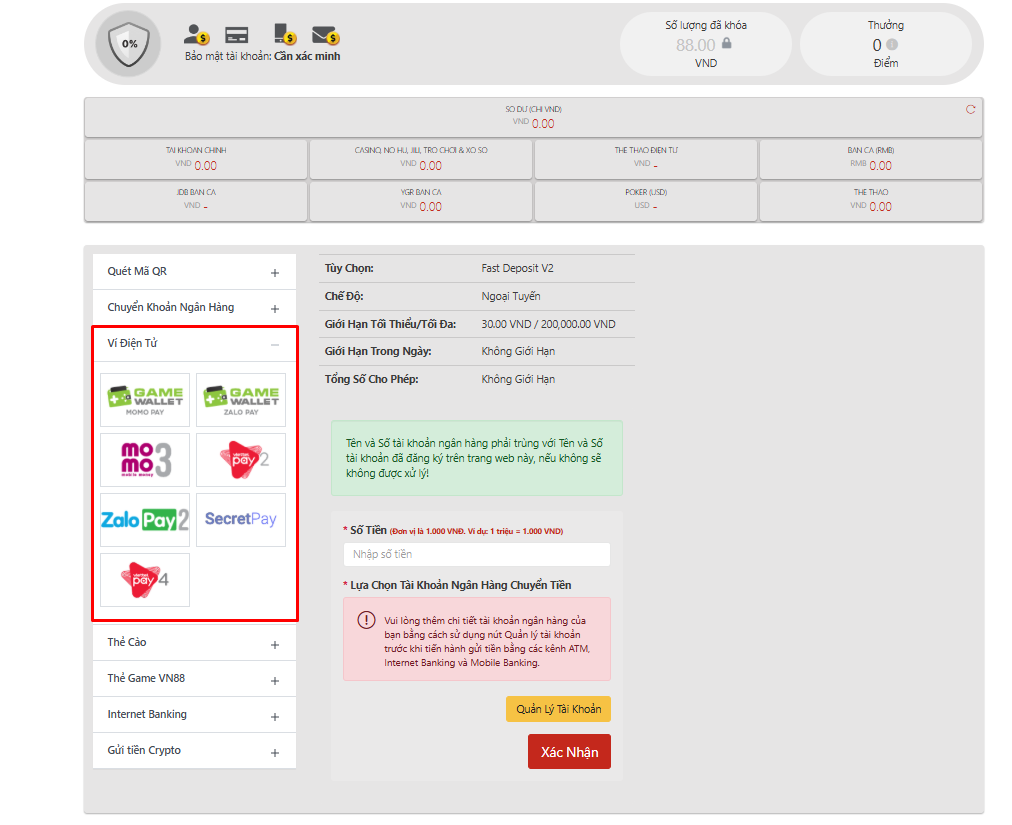1012x825 pixels.
Task: Select Game Wallet Zalo Pay option
Action: coord(241,400)
